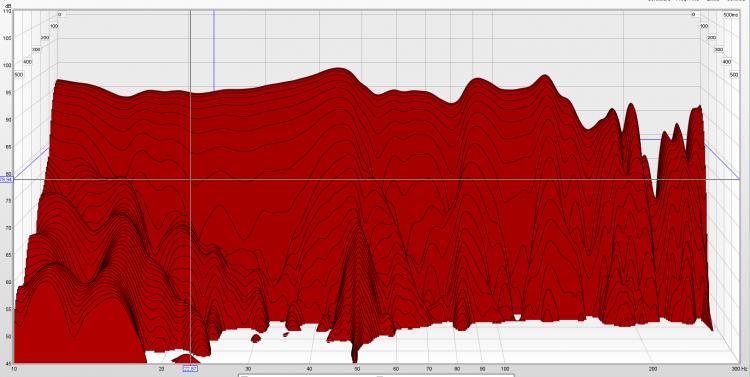Select the "500ms" time axis end label
Viewport: 750px width, 377px height.
(x=730, y=15)
